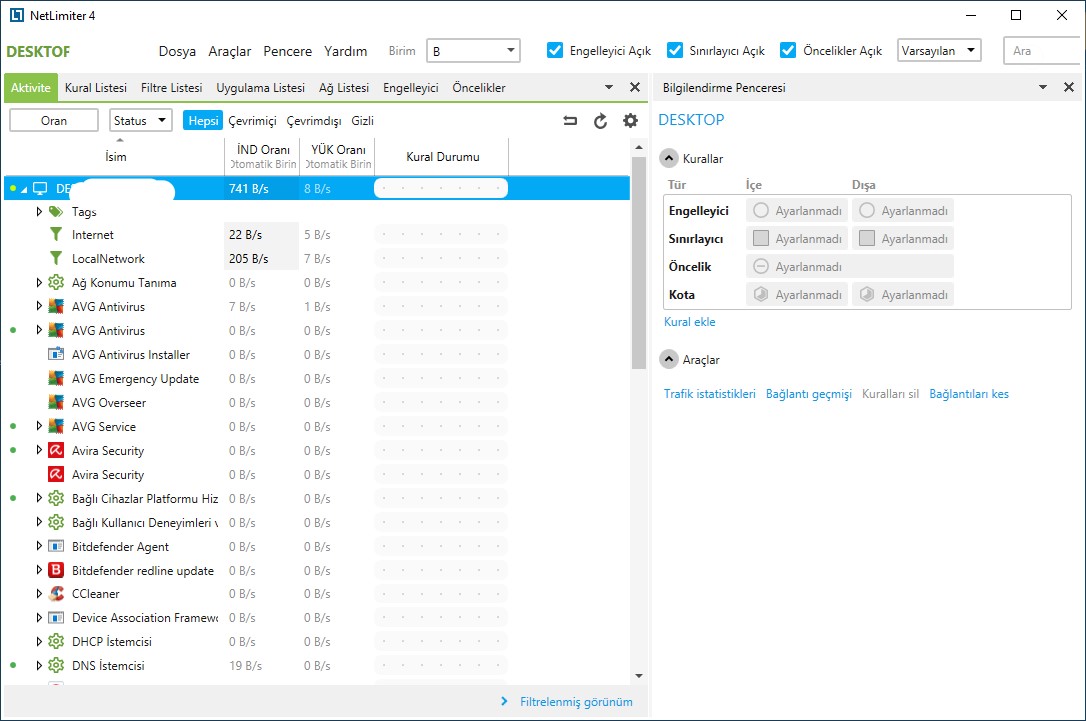Screen dimensions: 1086x721
Task: Show Gizli applications filter
Action: 362,121
